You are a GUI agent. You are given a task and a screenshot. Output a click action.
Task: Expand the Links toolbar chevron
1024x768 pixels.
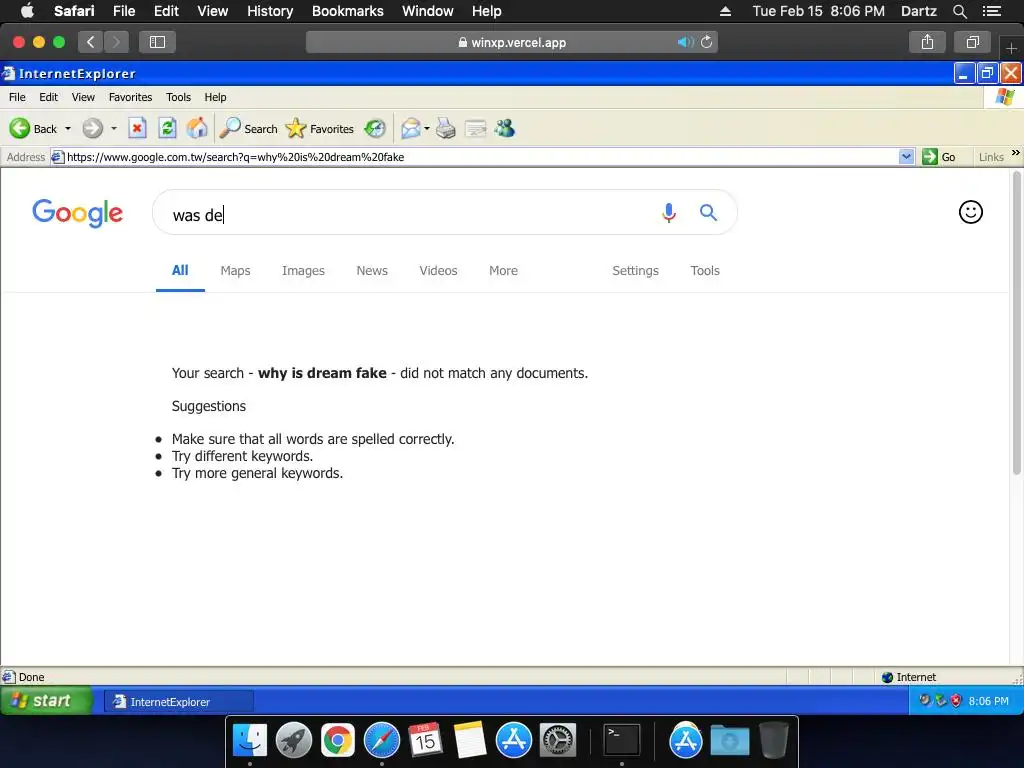click(x=1016, y=153)
